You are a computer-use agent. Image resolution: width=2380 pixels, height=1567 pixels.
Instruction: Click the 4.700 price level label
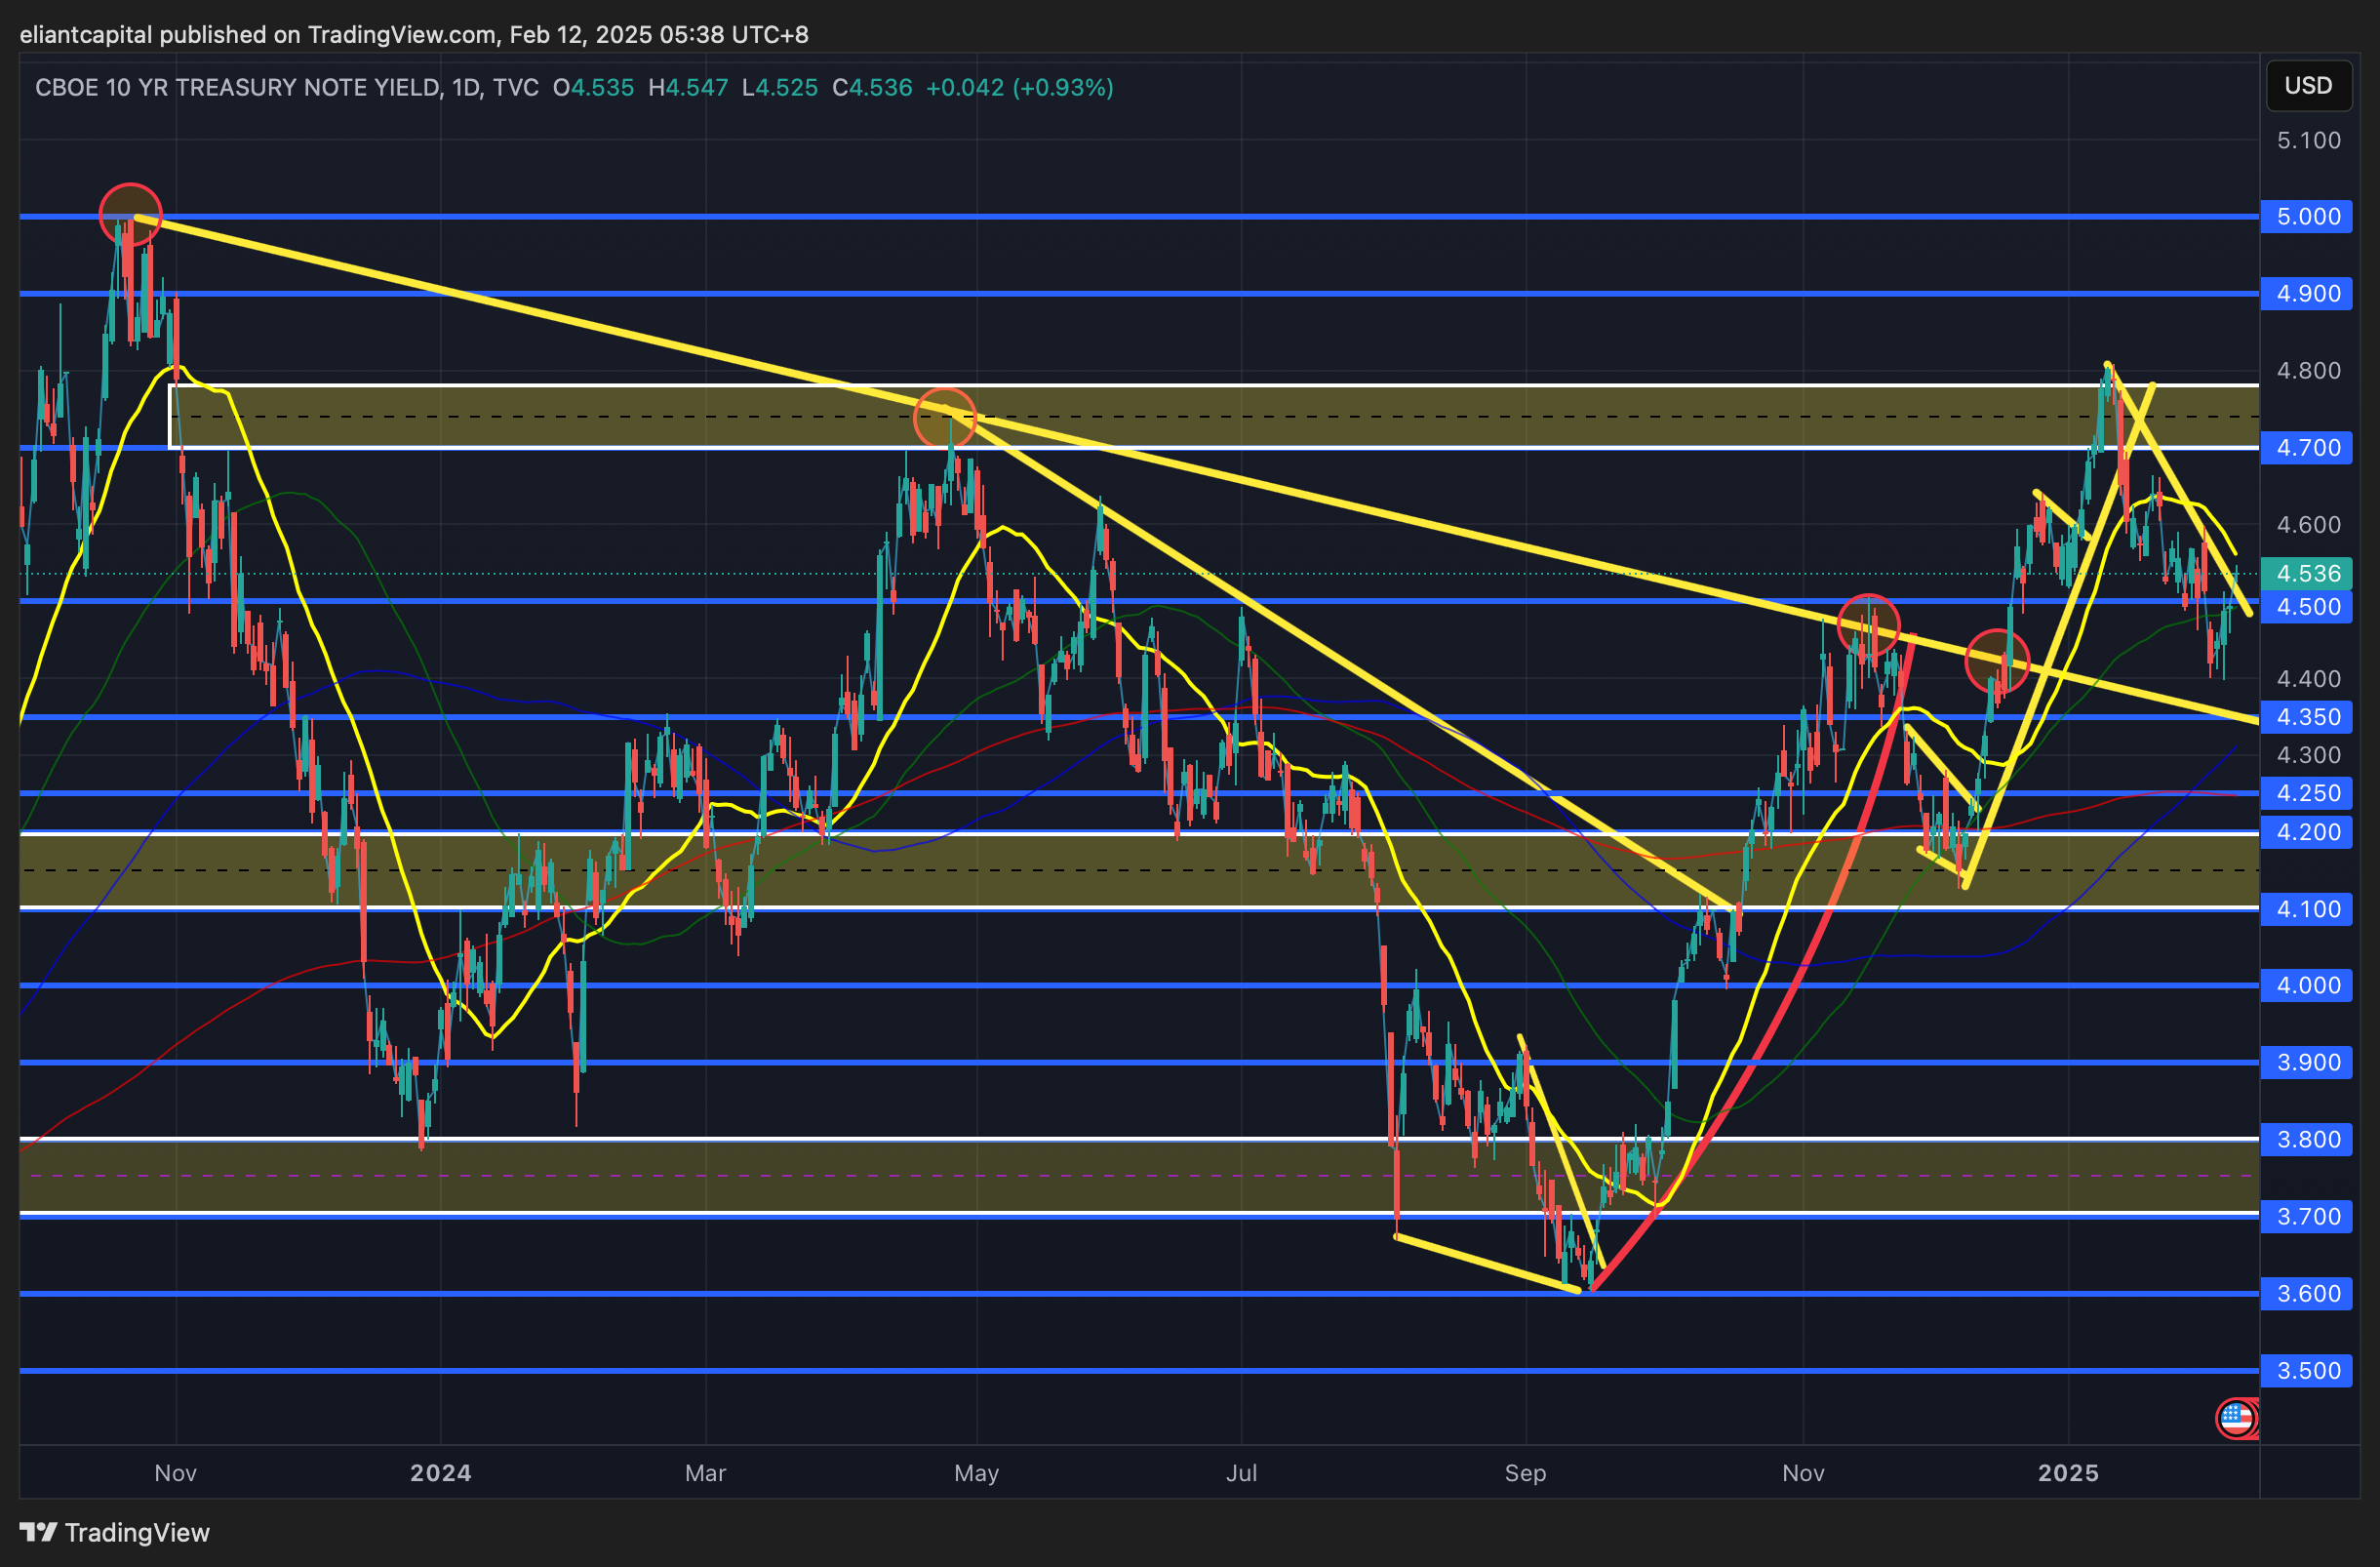click(2307, 448)
